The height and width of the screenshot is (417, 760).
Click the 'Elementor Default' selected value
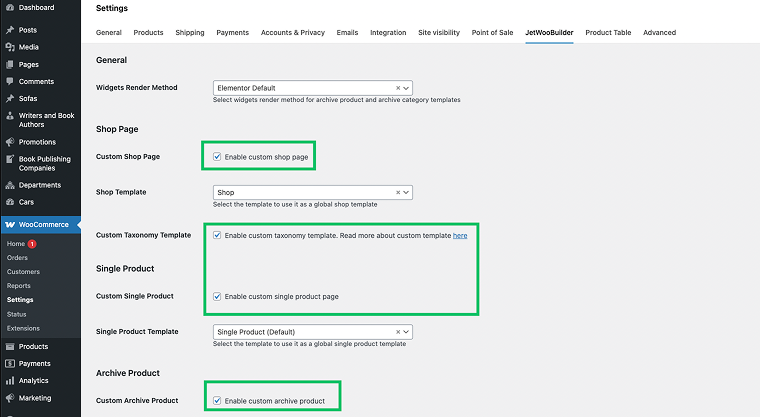[246, 88]
